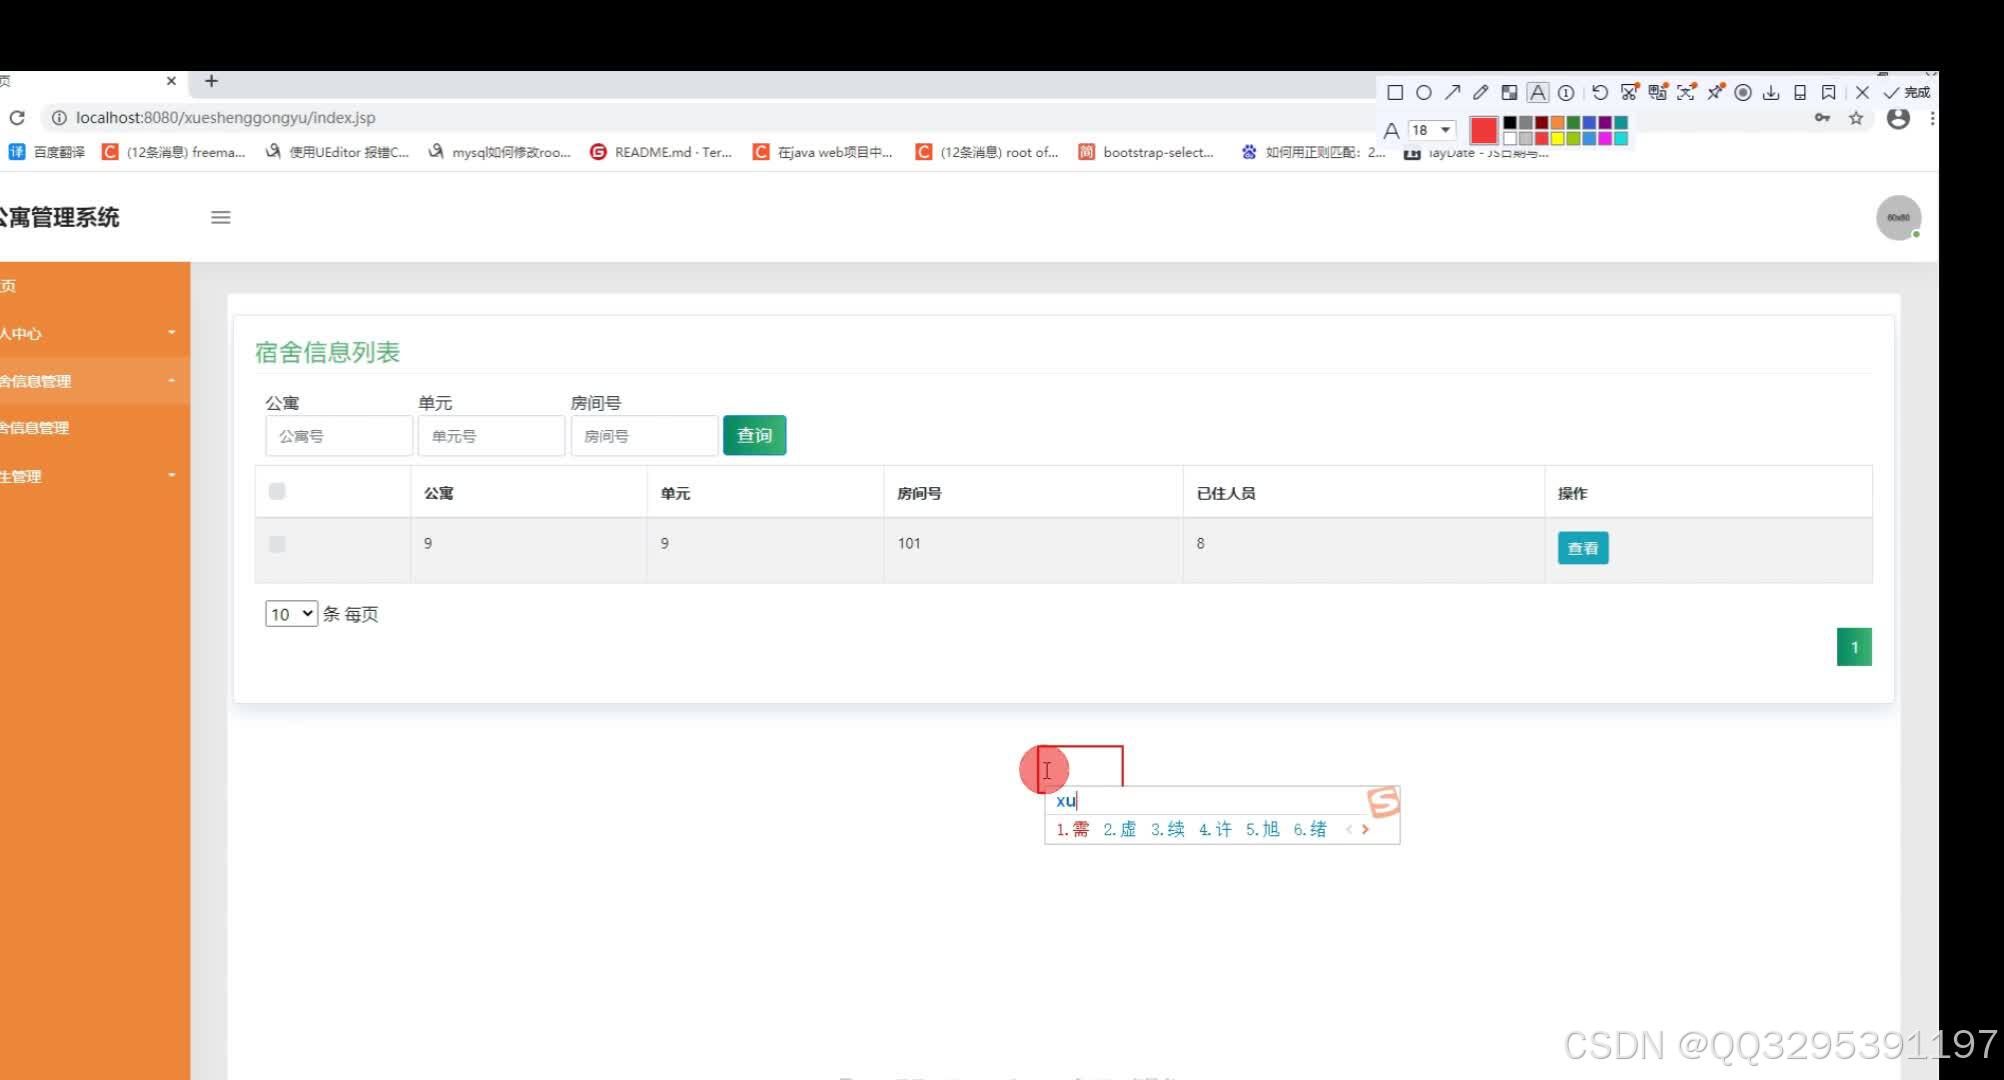The height and width of the screenshot is (1080, 2004).
Task: Click the translate screenshot tool
Action: (x=1657, y=92)
